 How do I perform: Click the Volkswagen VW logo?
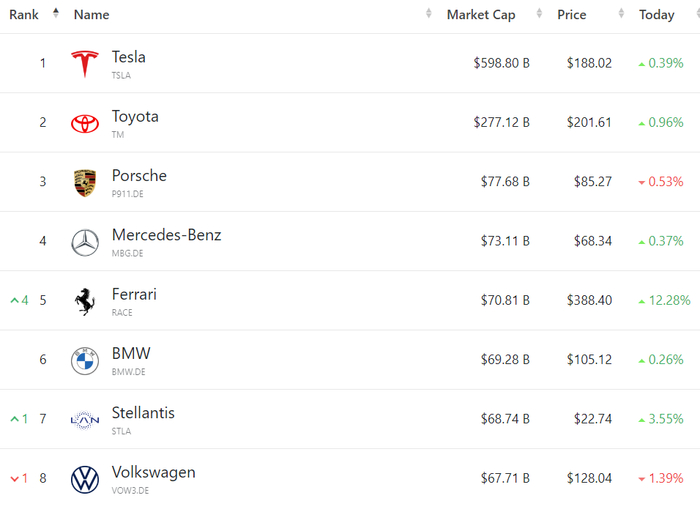(x=85, y=480)
